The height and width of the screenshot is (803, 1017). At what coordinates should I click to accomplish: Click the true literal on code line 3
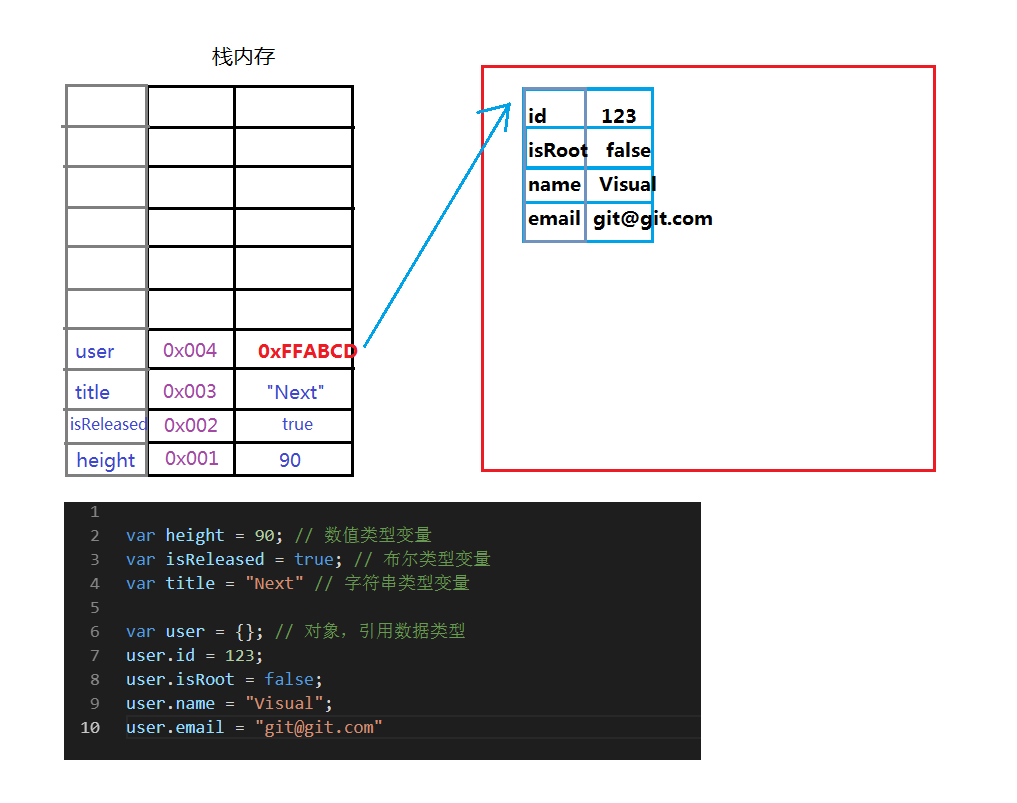click(313, 559)
